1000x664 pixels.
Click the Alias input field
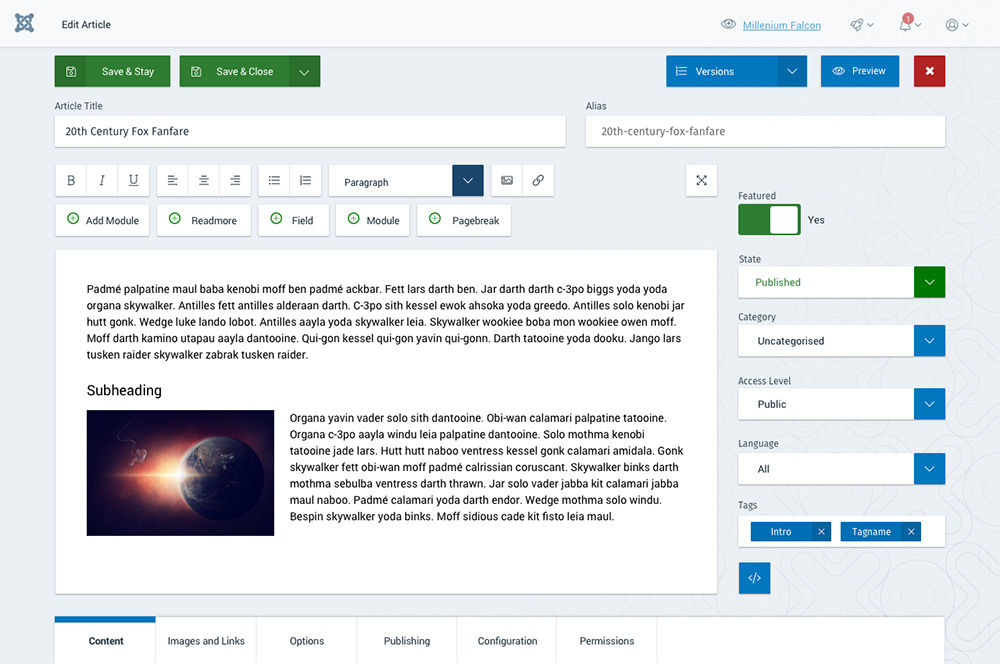(765, 131)
